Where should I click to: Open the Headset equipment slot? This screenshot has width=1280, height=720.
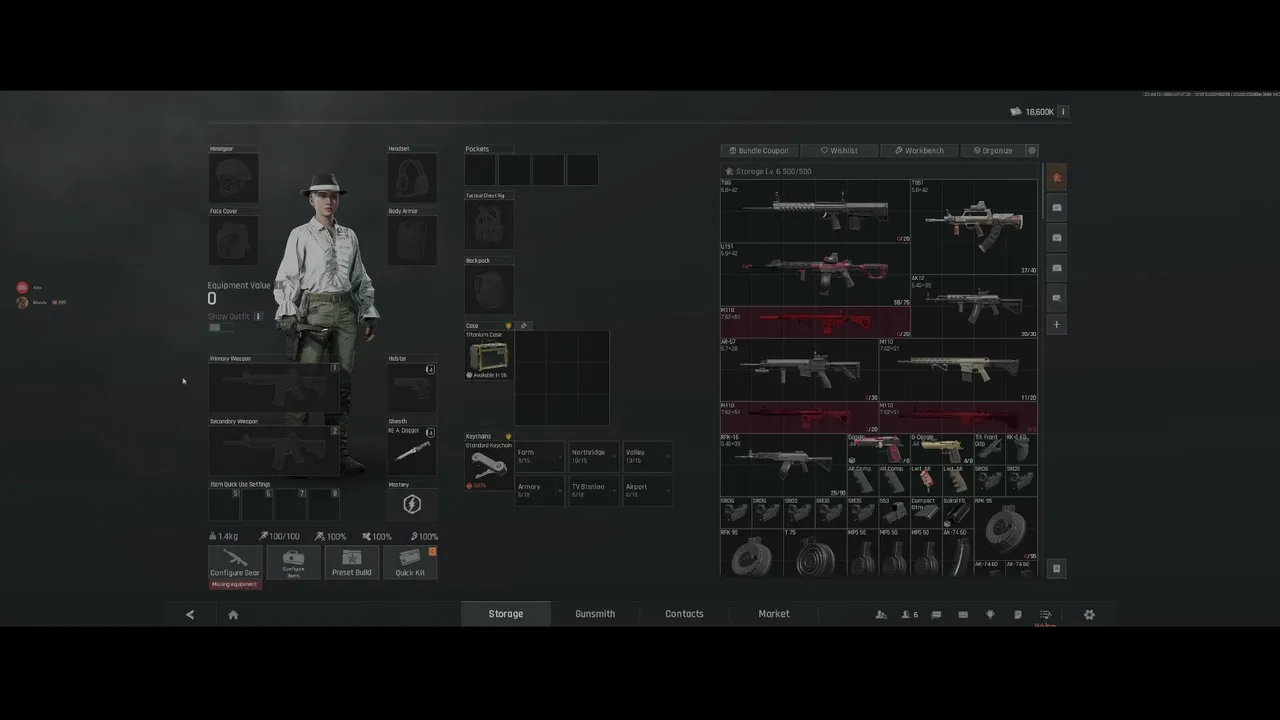coord(412,179)
